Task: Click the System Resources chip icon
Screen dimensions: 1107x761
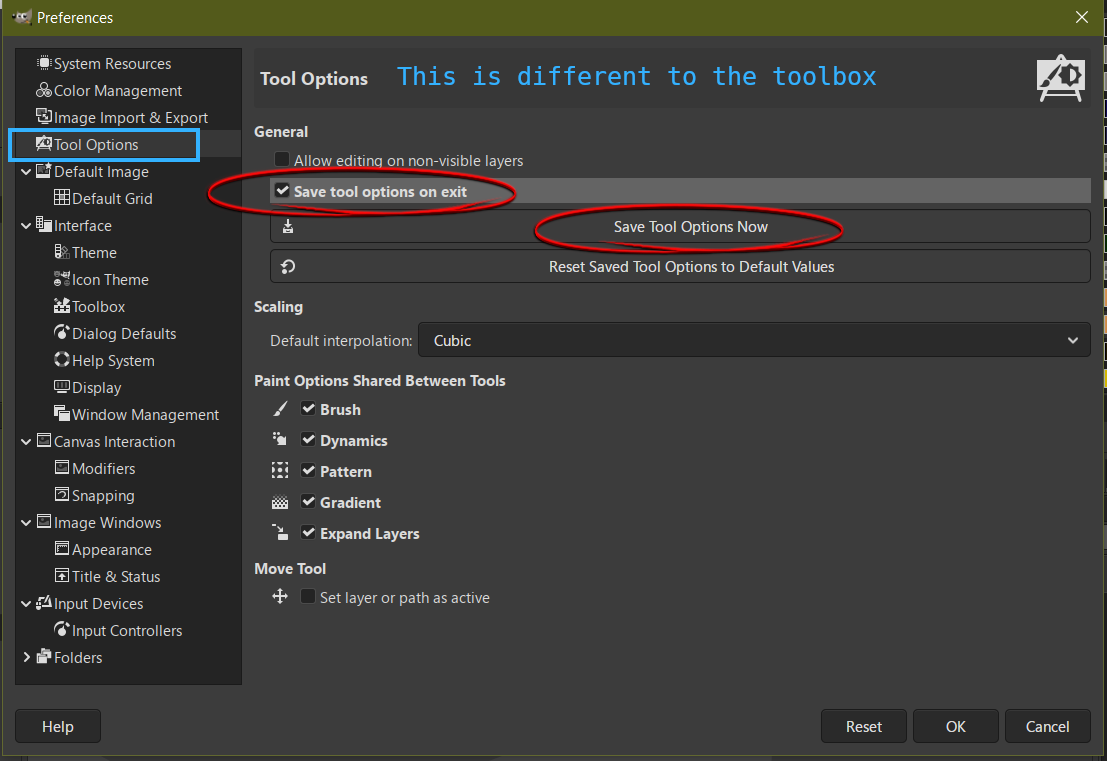Action: 44,63
